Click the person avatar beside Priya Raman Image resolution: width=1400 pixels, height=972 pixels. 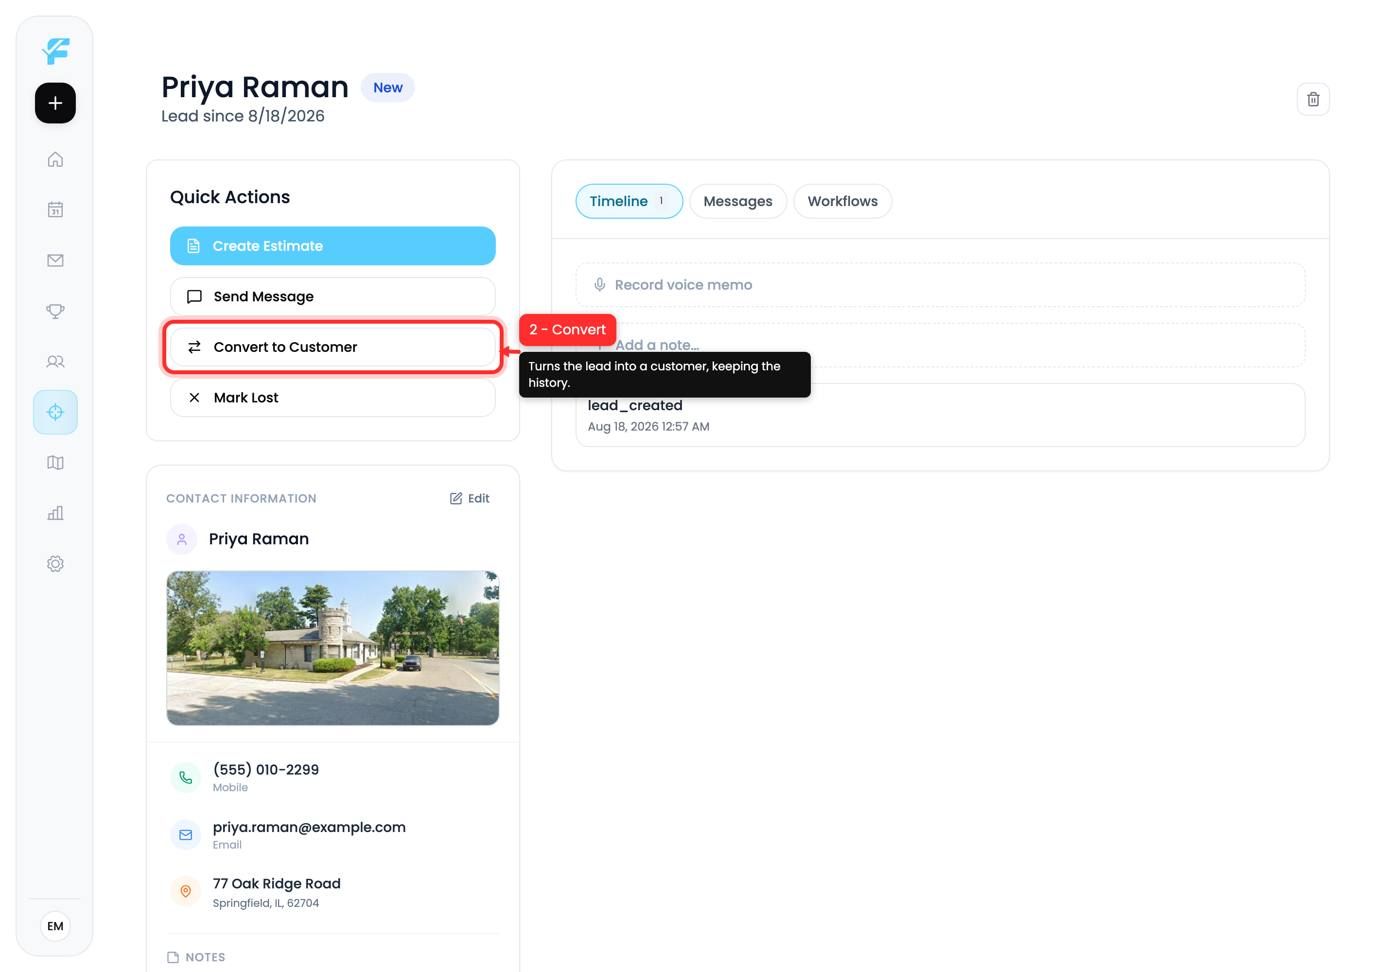[x=181, y=539]
